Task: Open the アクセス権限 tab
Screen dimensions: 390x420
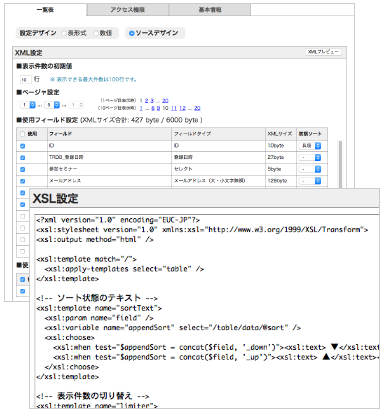Action: [128, 10]
